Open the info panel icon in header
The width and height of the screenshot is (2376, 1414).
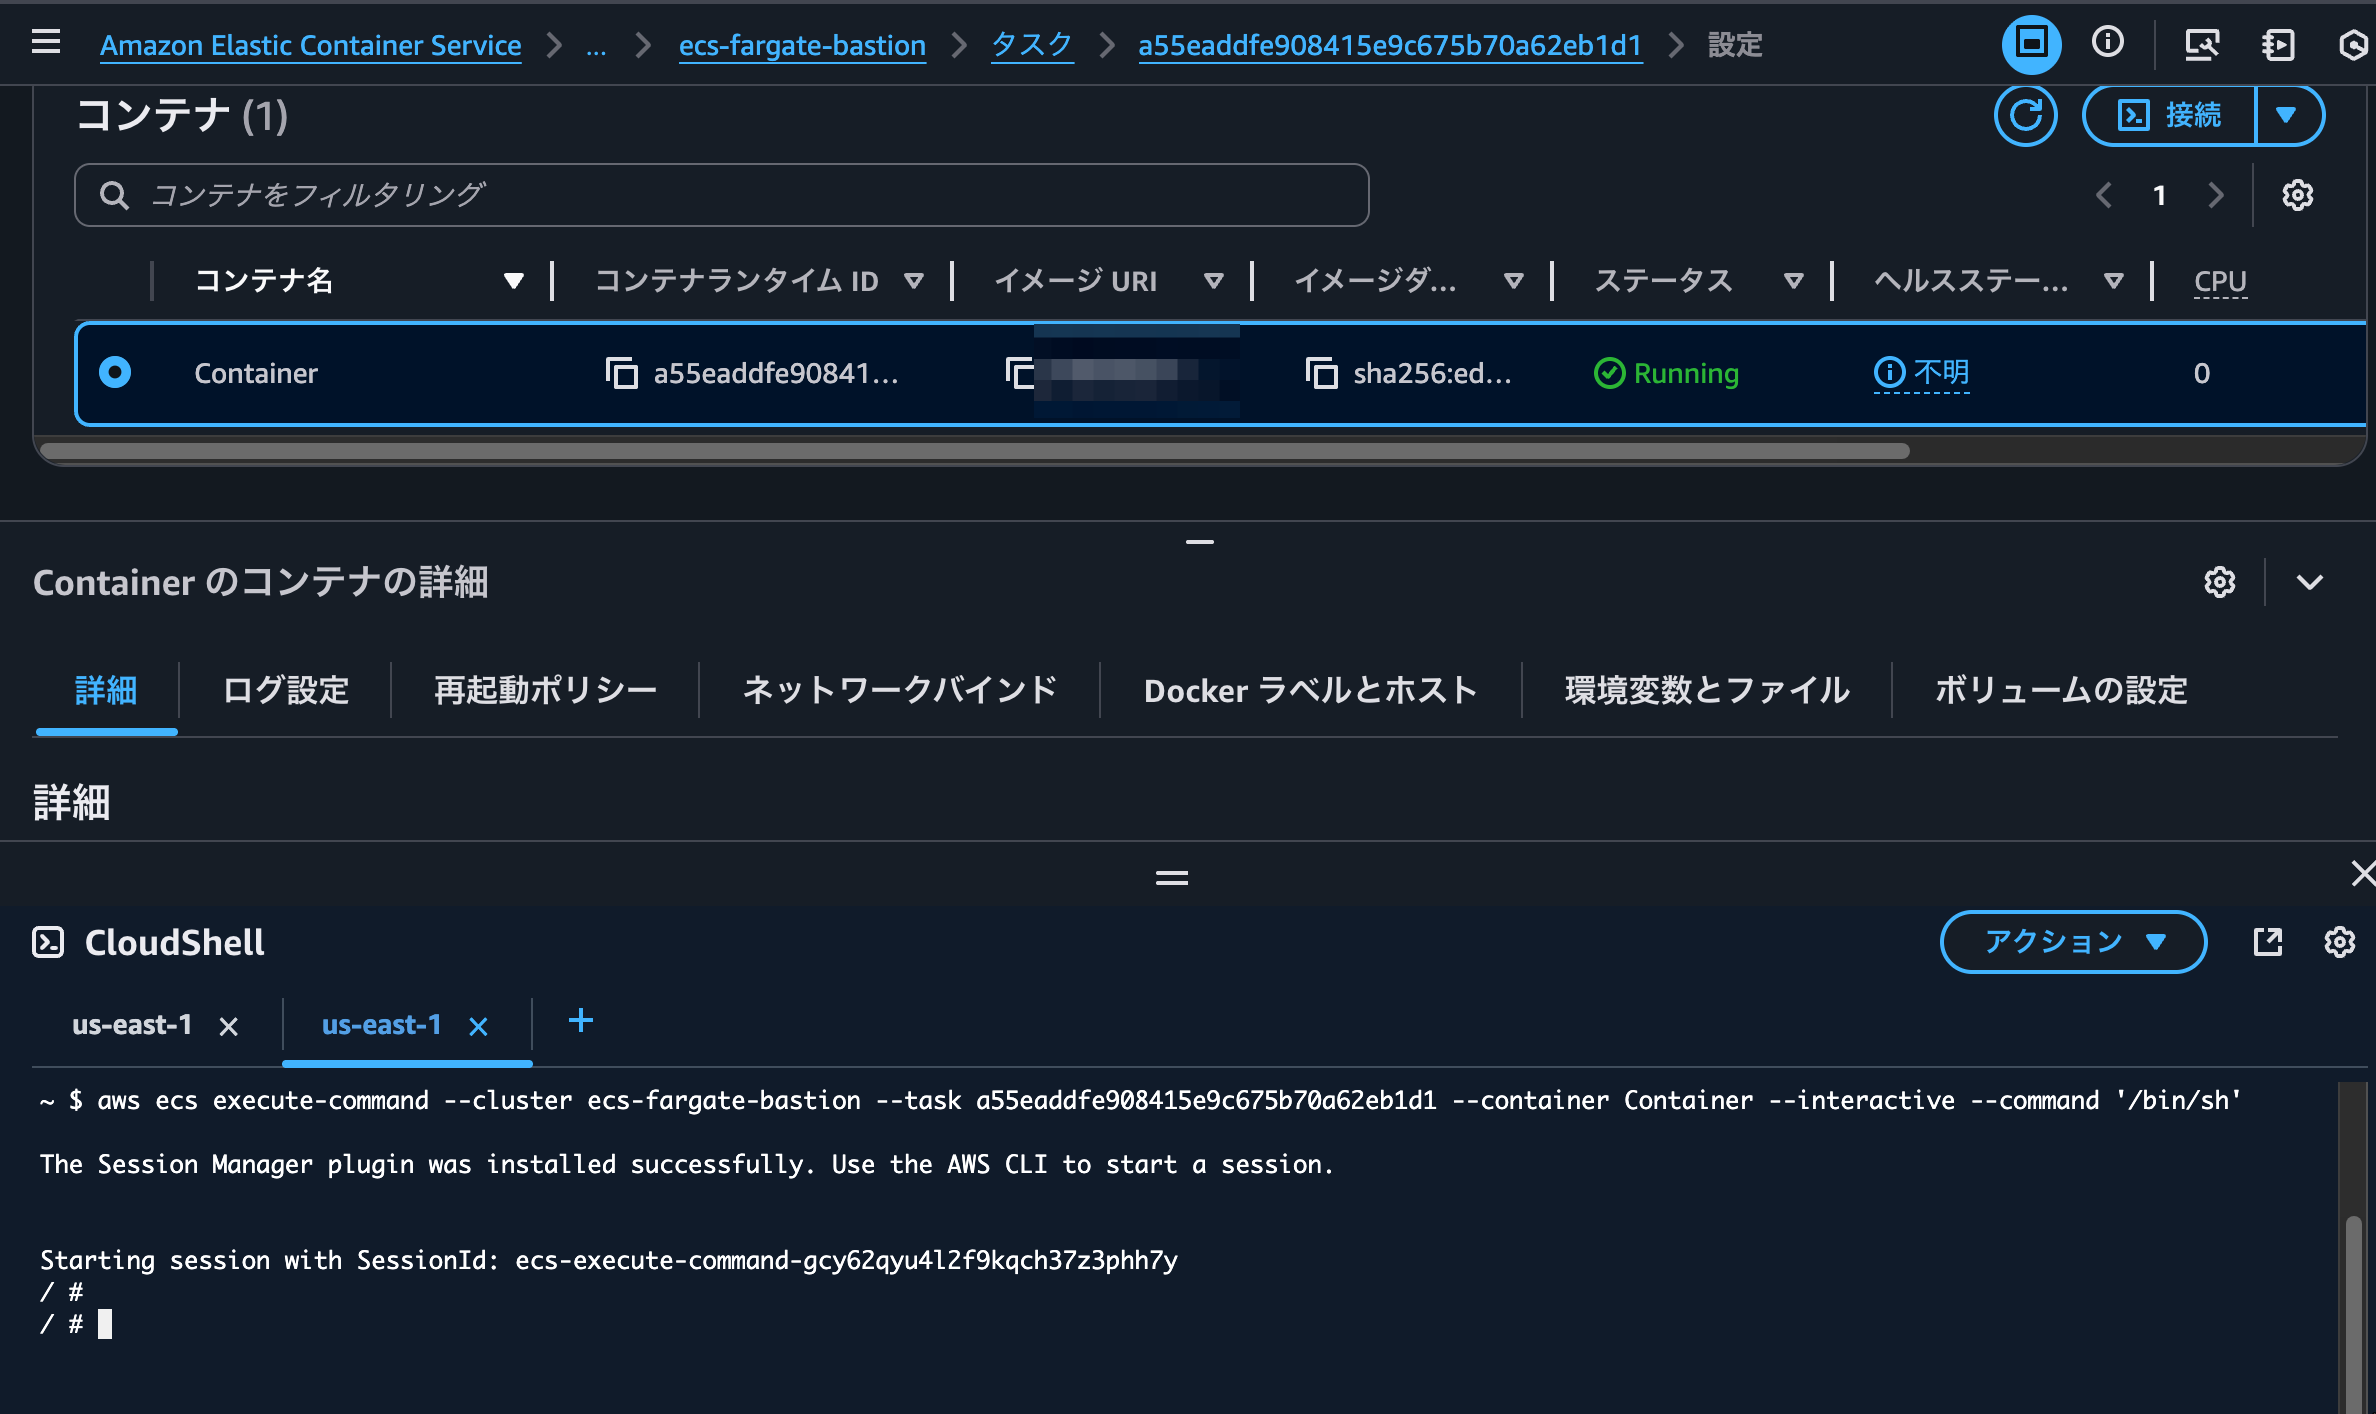click(x=2108, y=42)
